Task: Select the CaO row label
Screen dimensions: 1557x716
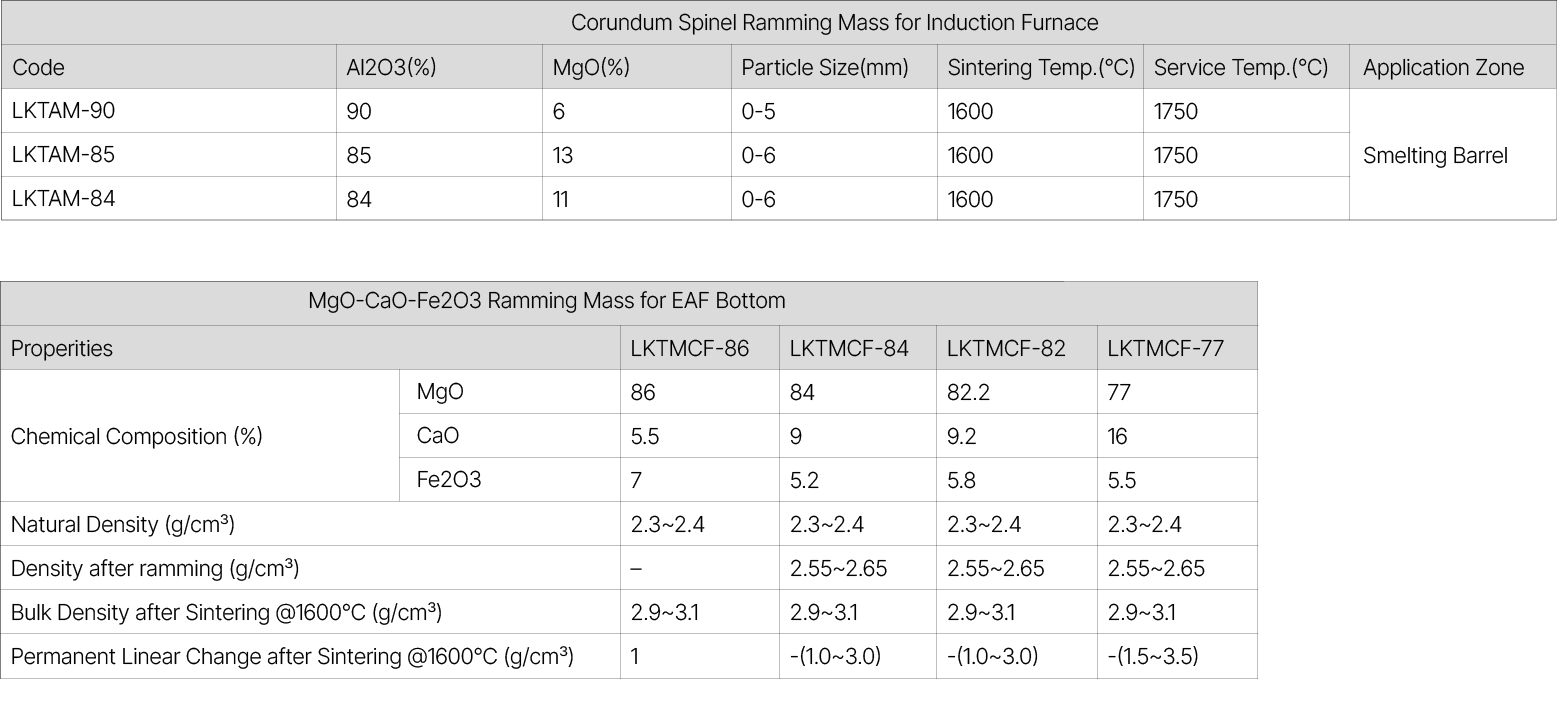Action: 438,437
